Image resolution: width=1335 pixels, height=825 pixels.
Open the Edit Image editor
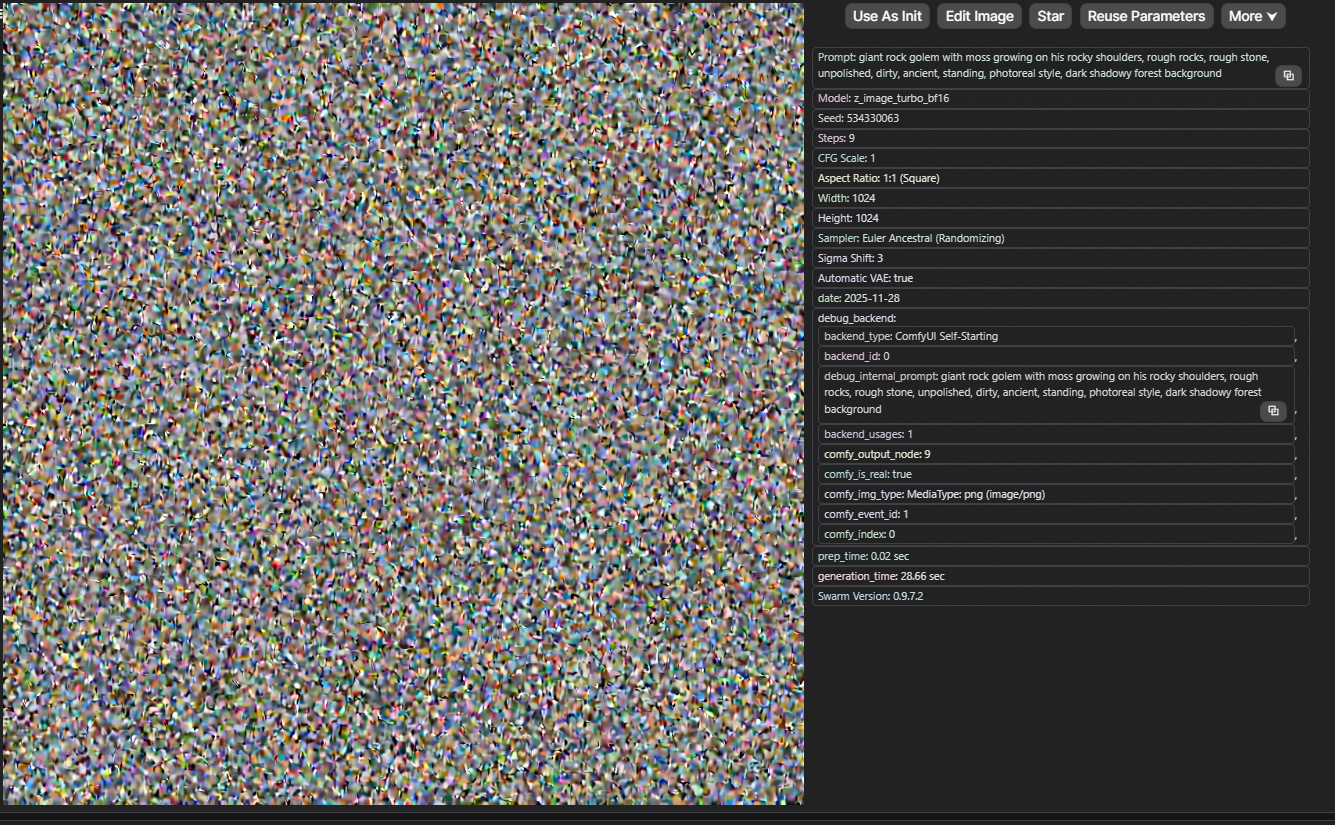(980, 16)
